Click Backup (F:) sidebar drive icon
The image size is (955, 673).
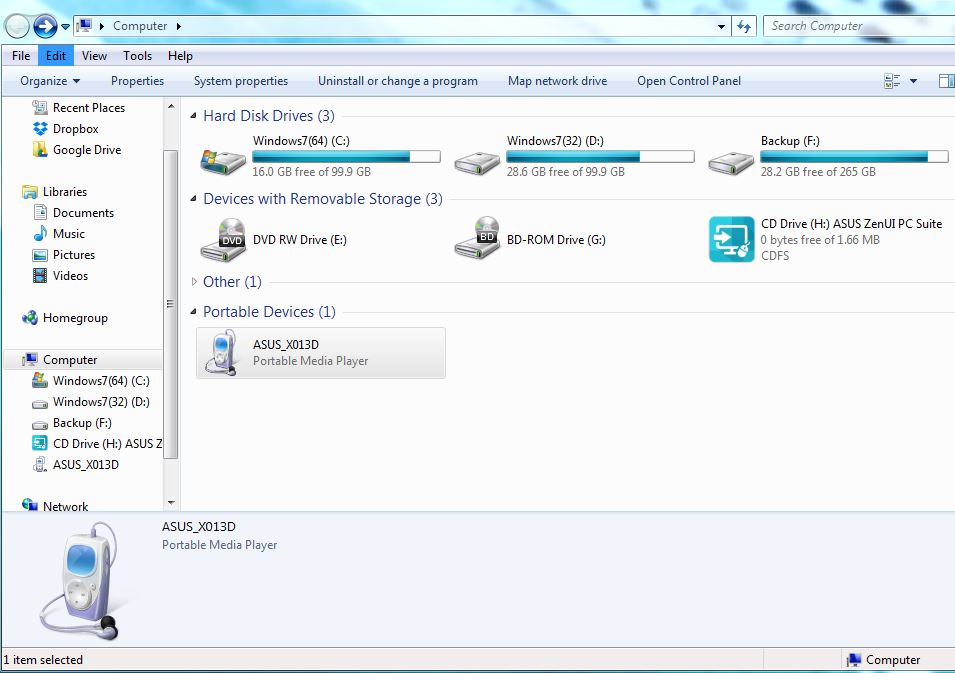tap(40, 424)
